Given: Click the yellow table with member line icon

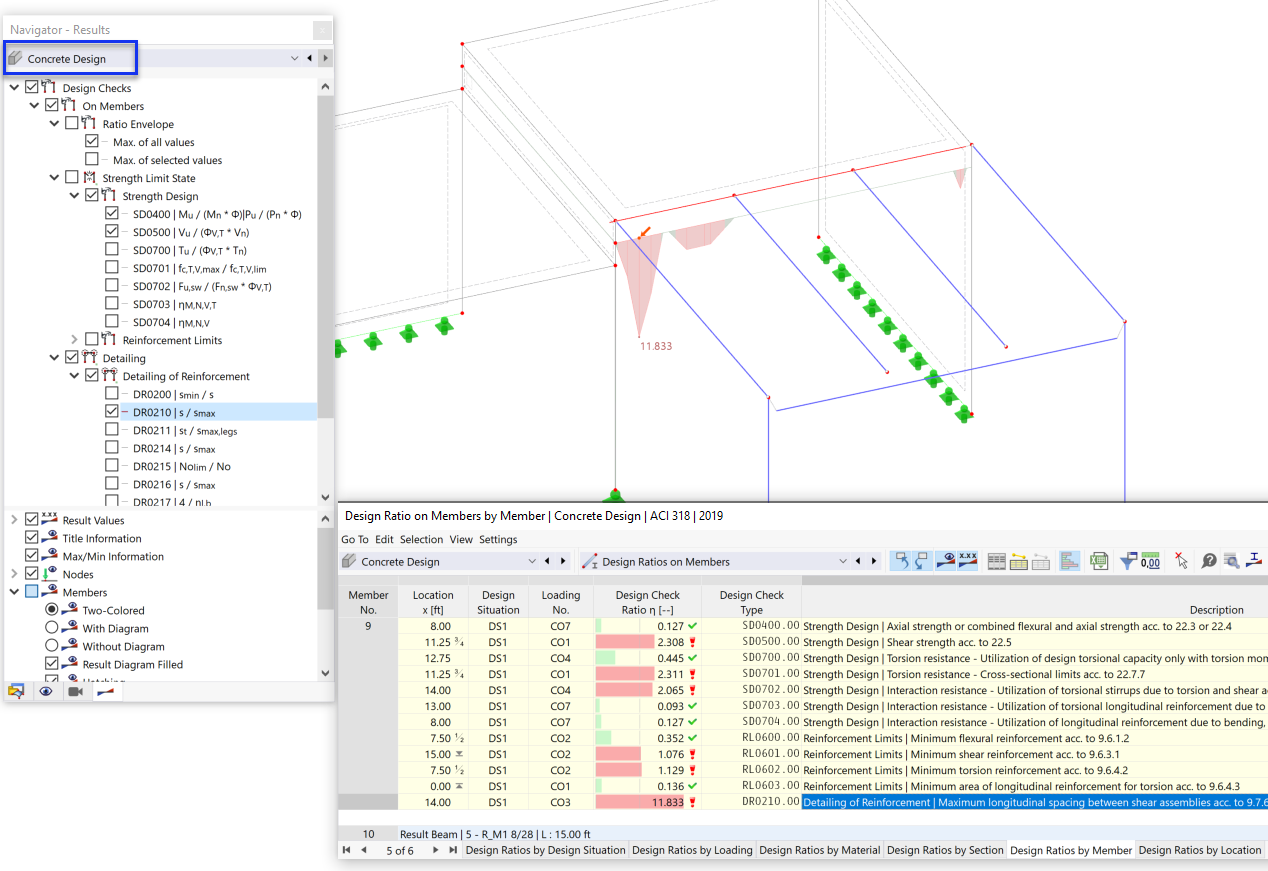Looking at the screenshot, I should [x=1019, y=561].
